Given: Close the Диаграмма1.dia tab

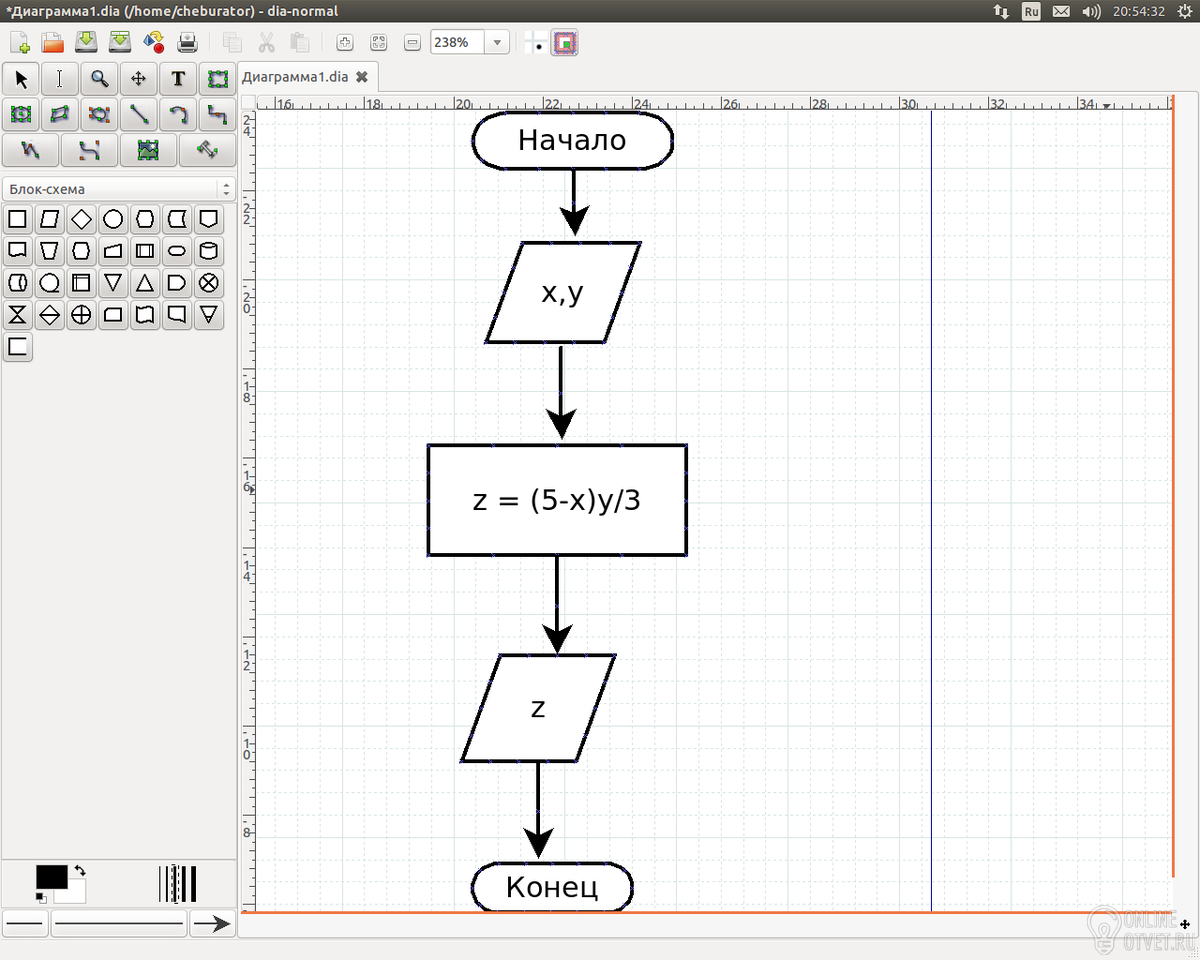Looking at the screenshot, I should [x=362, y=76].
